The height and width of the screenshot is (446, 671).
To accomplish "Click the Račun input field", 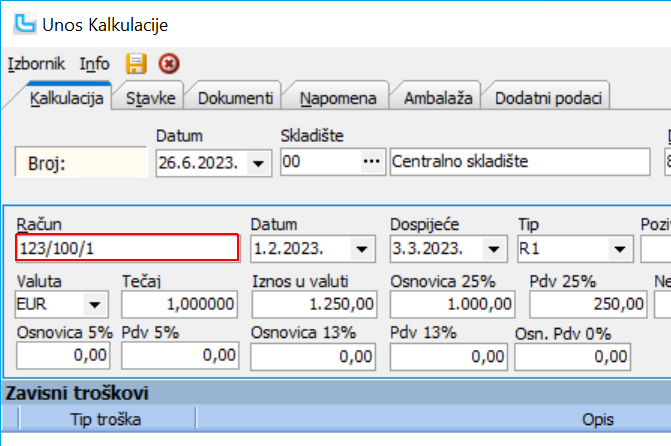I will [127, 248].
